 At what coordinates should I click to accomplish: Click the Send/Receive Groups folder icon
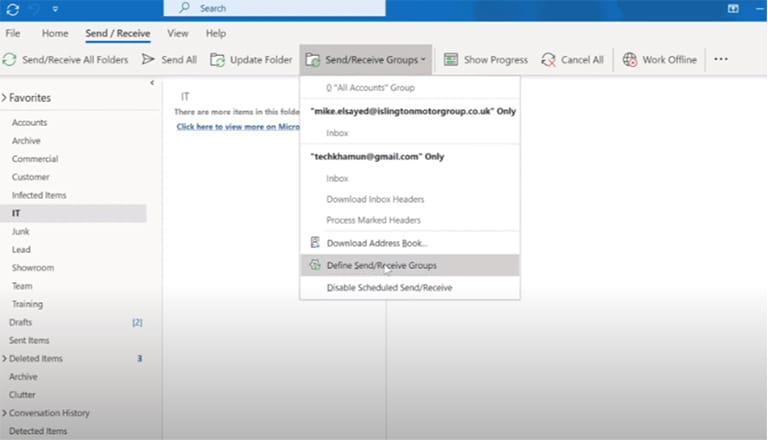(312, 60)
